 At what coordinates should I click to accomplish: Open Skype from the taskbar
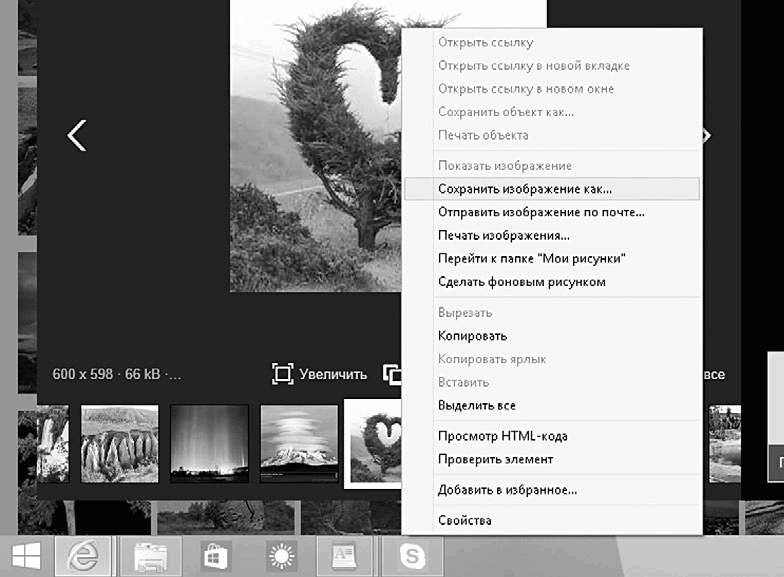[412, 556]
